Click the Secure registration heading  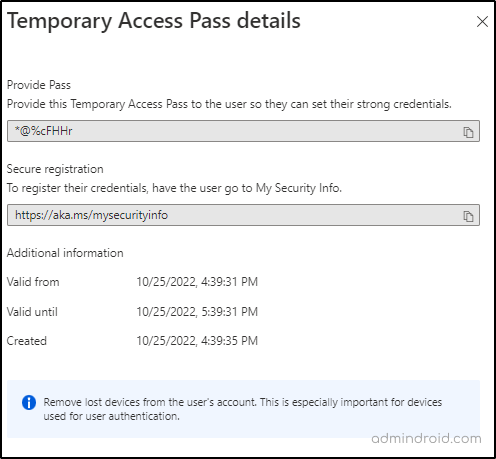(55, 169)
